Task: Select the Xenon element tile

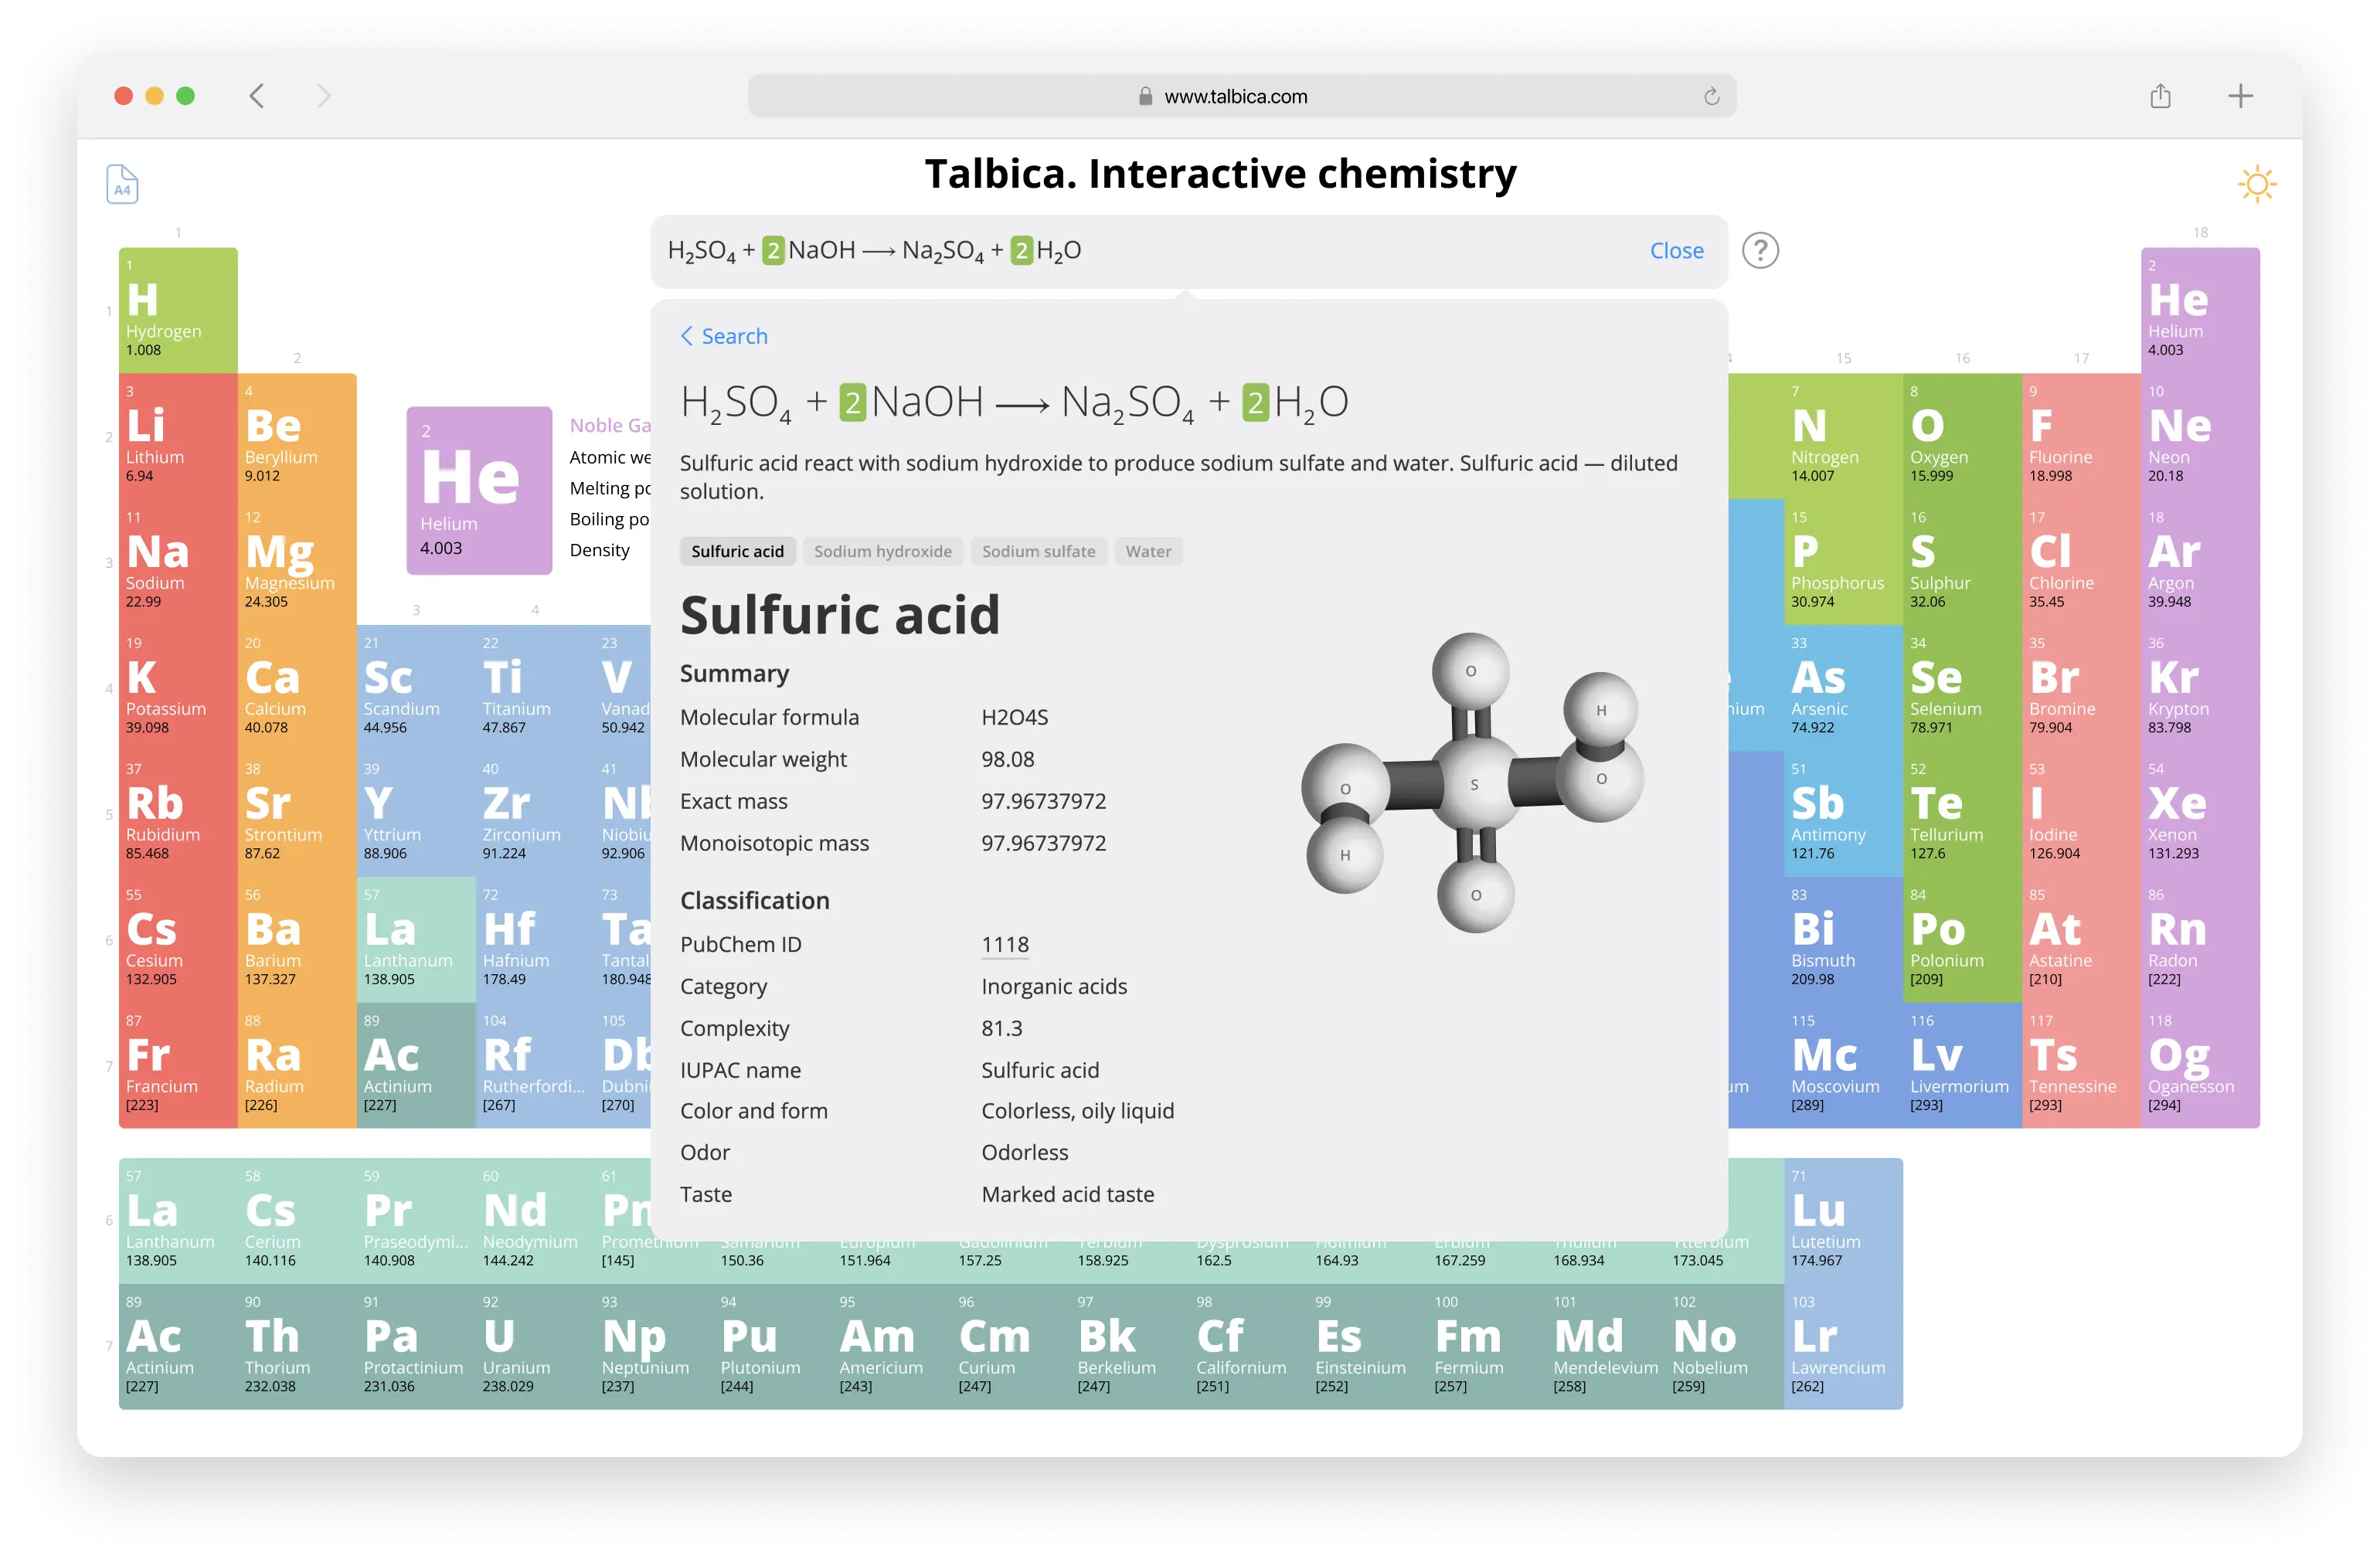Action: tap(2200, 814)
